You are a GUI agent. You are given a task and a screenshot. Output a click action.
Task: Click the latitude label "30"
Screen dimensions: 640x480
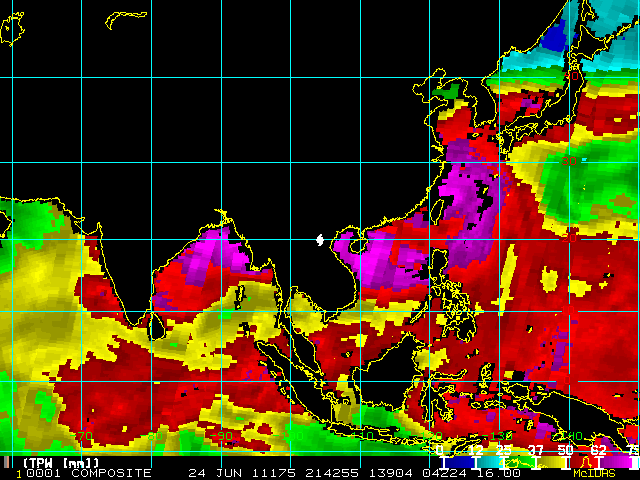[x=569, y=161]
